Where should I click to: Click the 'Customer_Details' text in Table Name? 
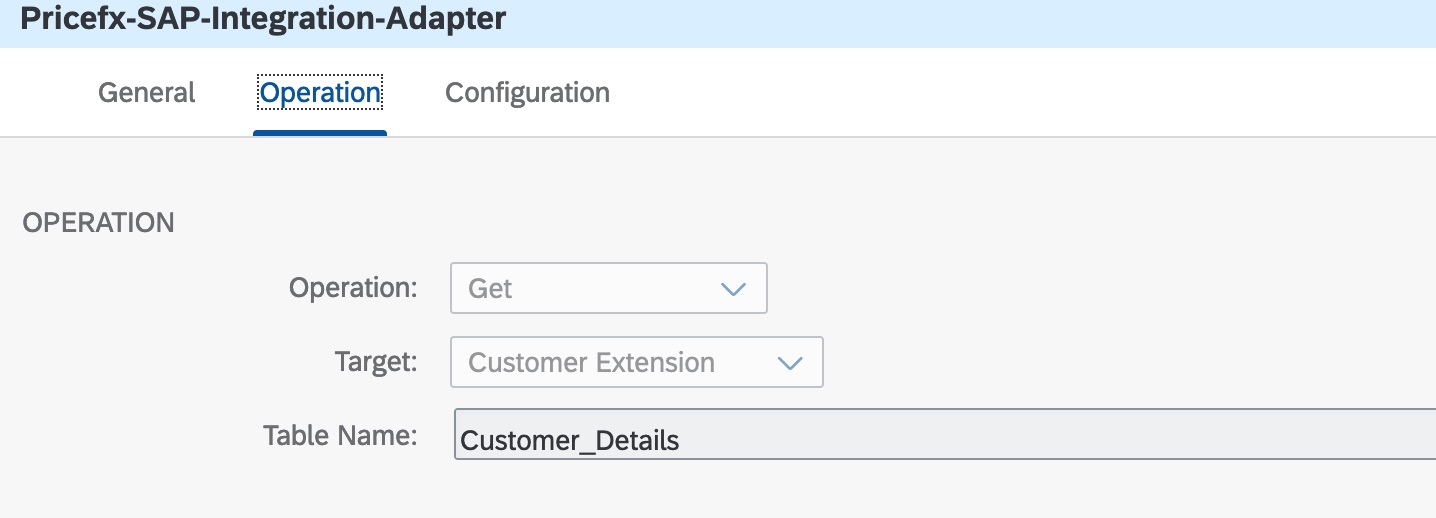(x=569, y=440)
